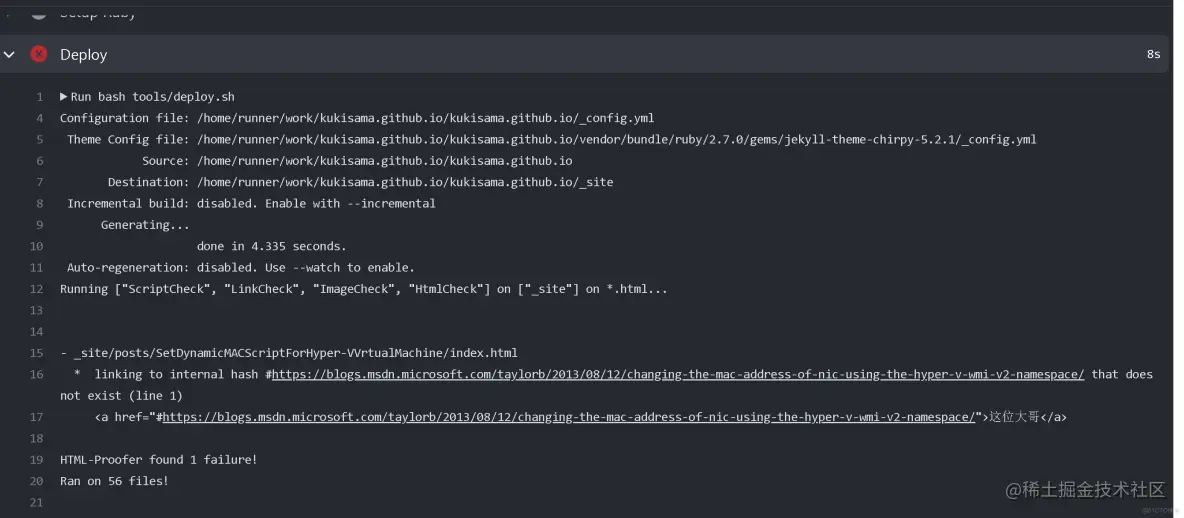Click the 'Source:' path log line
1184x518 pixels.
(357, 161)
